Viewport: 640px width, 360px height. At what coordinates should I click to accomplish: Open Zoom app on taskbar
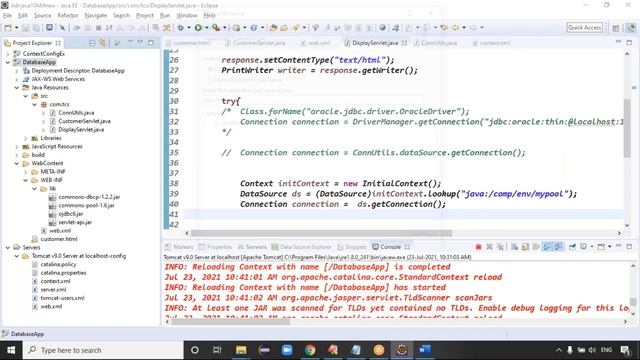287,350
